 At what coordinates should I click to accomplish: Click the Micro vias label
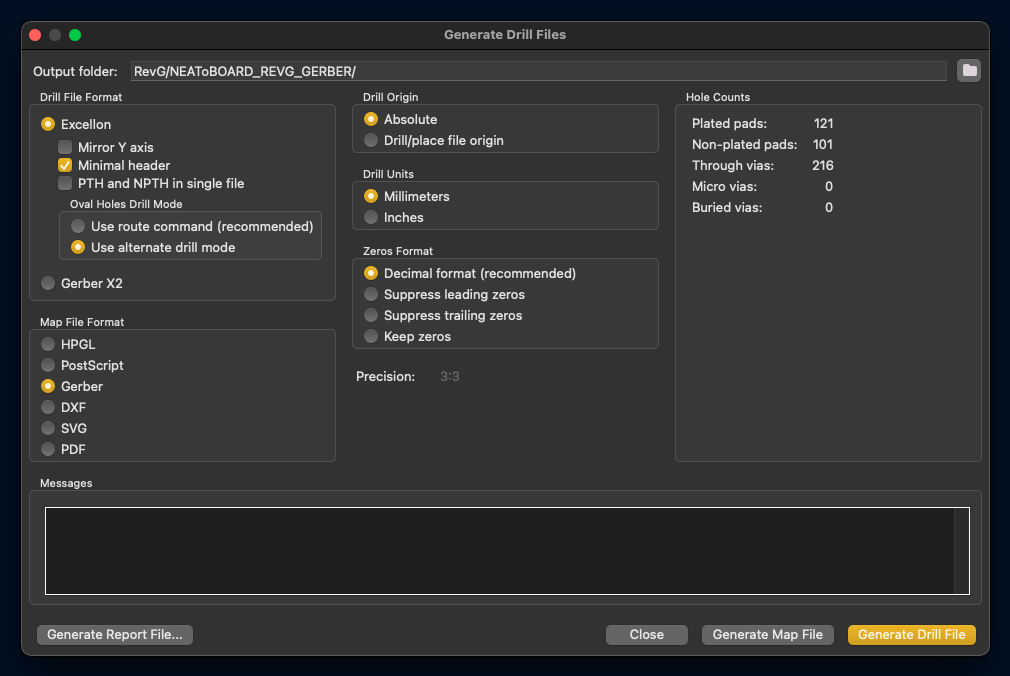[724, 186]
